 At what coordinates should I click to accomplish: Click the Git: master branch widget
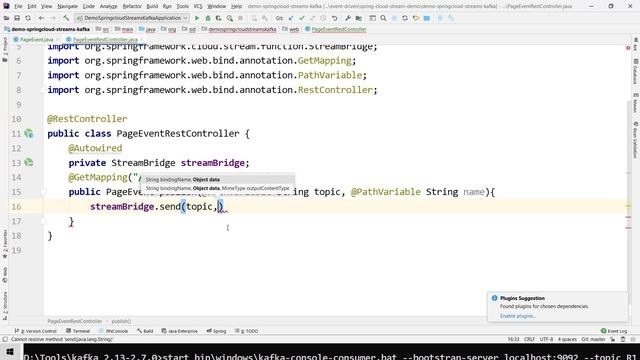[x=593, y=339]
